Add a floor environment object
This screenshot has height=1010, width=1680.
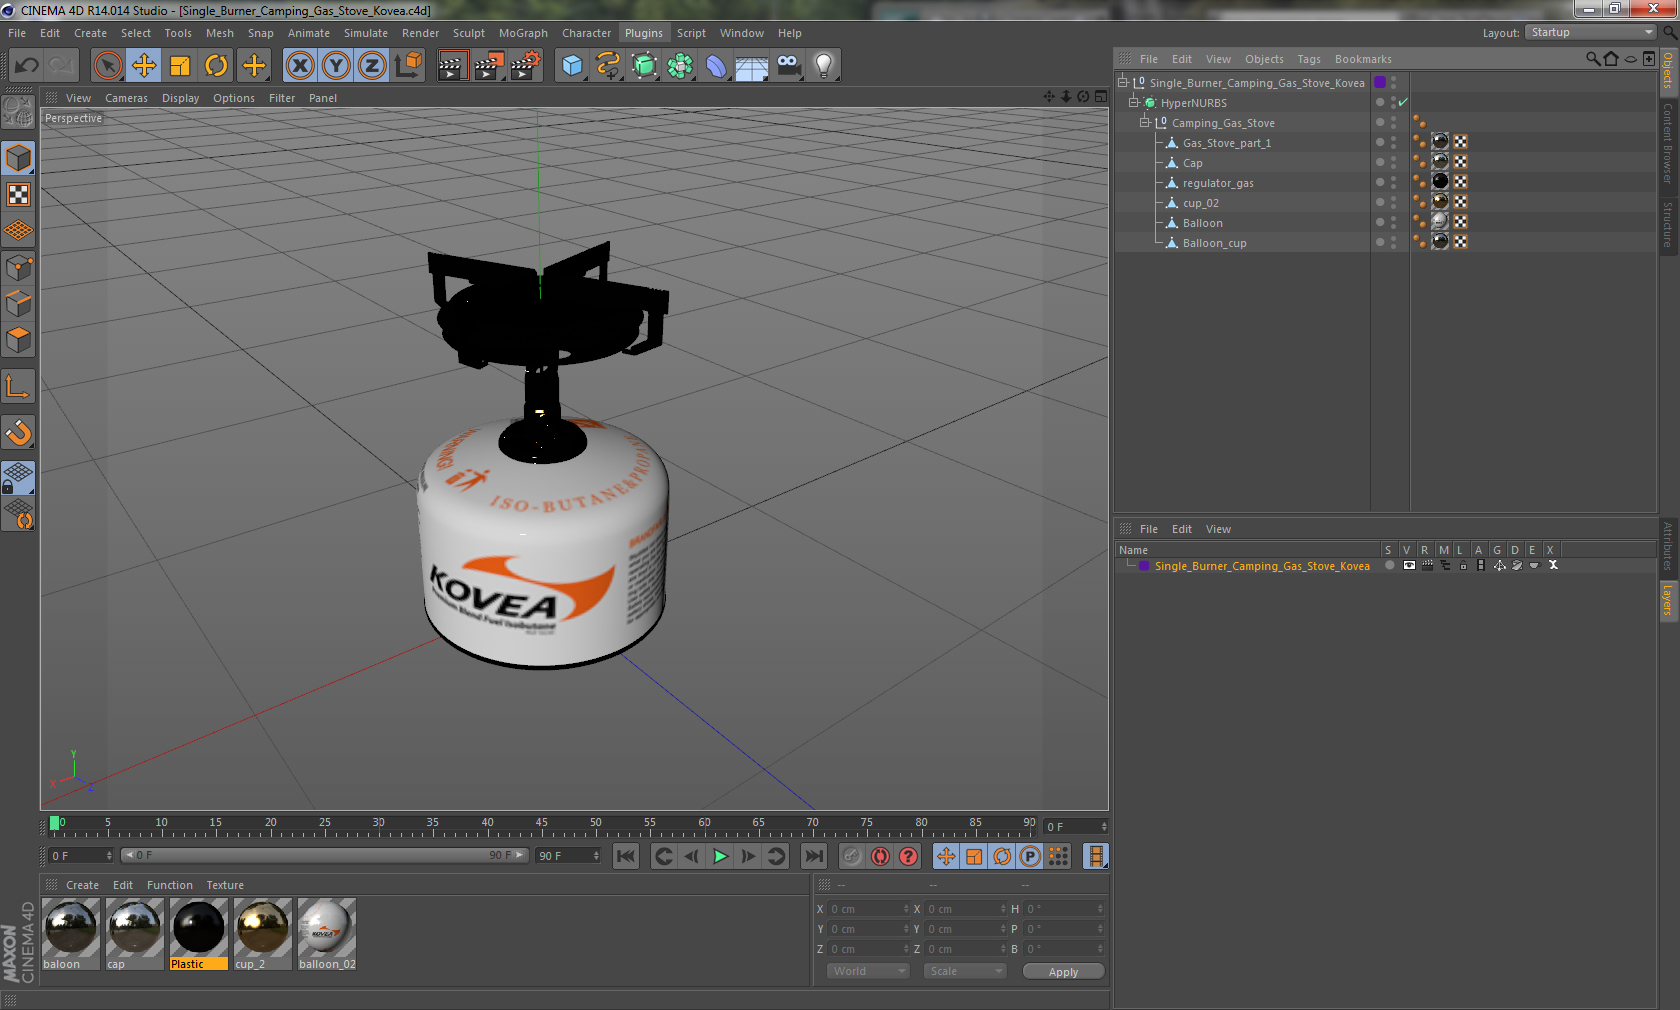[x=752, y=66]
